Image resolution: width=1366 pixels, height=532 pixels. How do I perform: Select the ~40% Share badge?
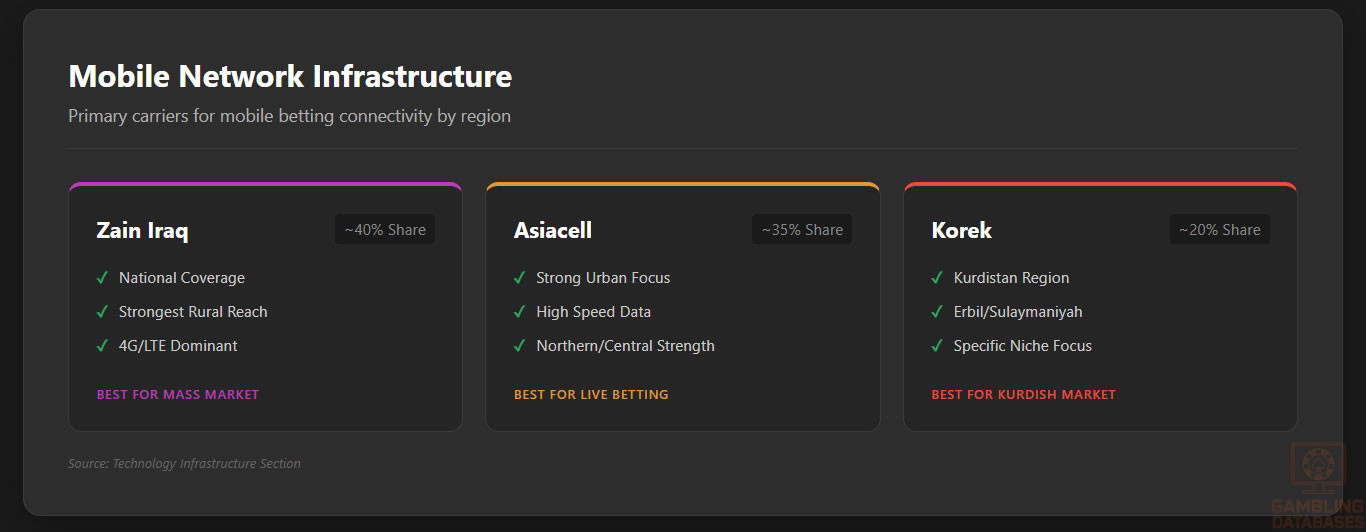pos(385,230)
